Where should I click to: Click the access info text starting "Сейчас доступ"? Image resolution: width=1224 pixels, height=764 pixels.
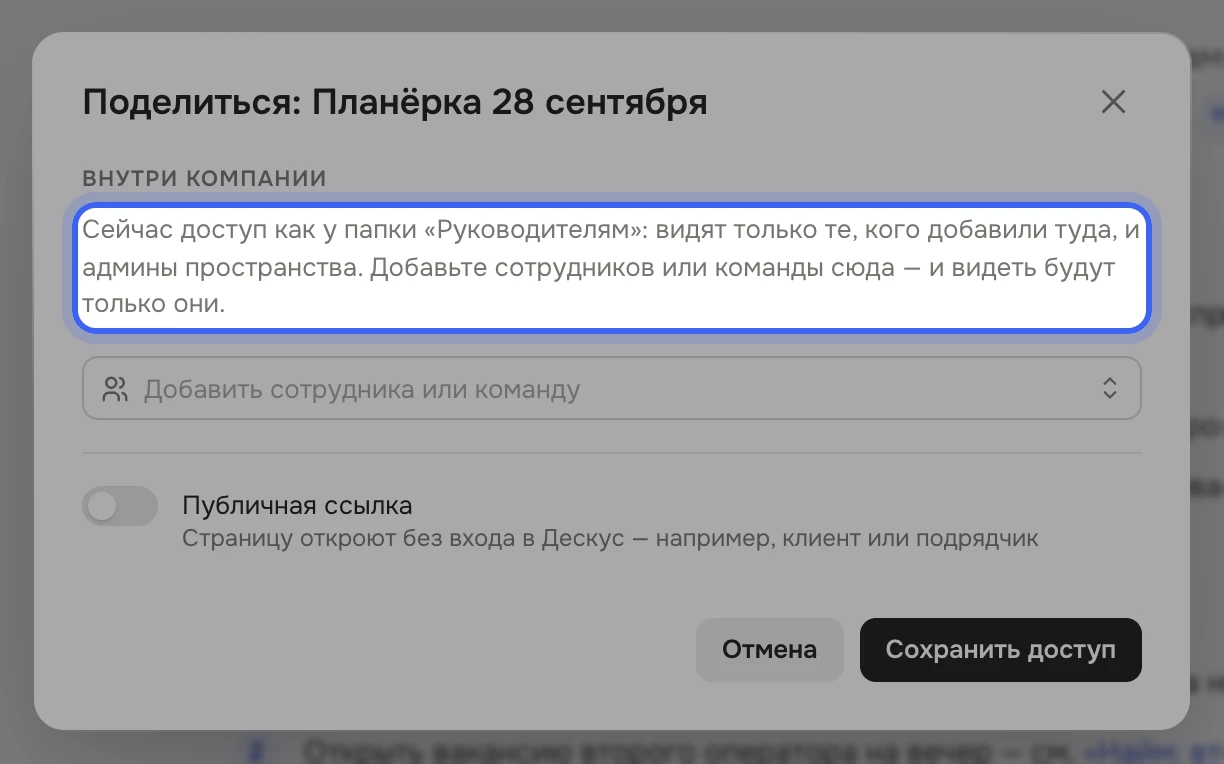pos(612,267)
